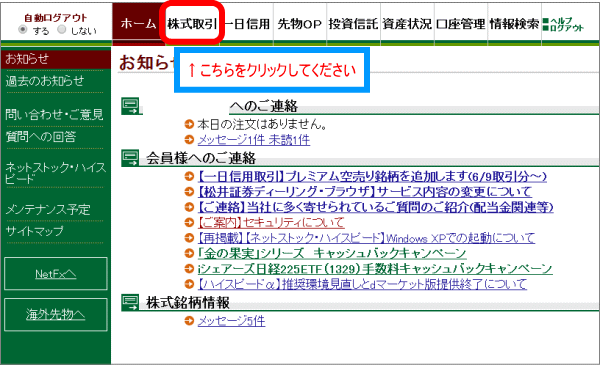This screenshot has width=600, height=365.
Task: Open 質問への回答 in the sidebar
Action: [41, 137]
